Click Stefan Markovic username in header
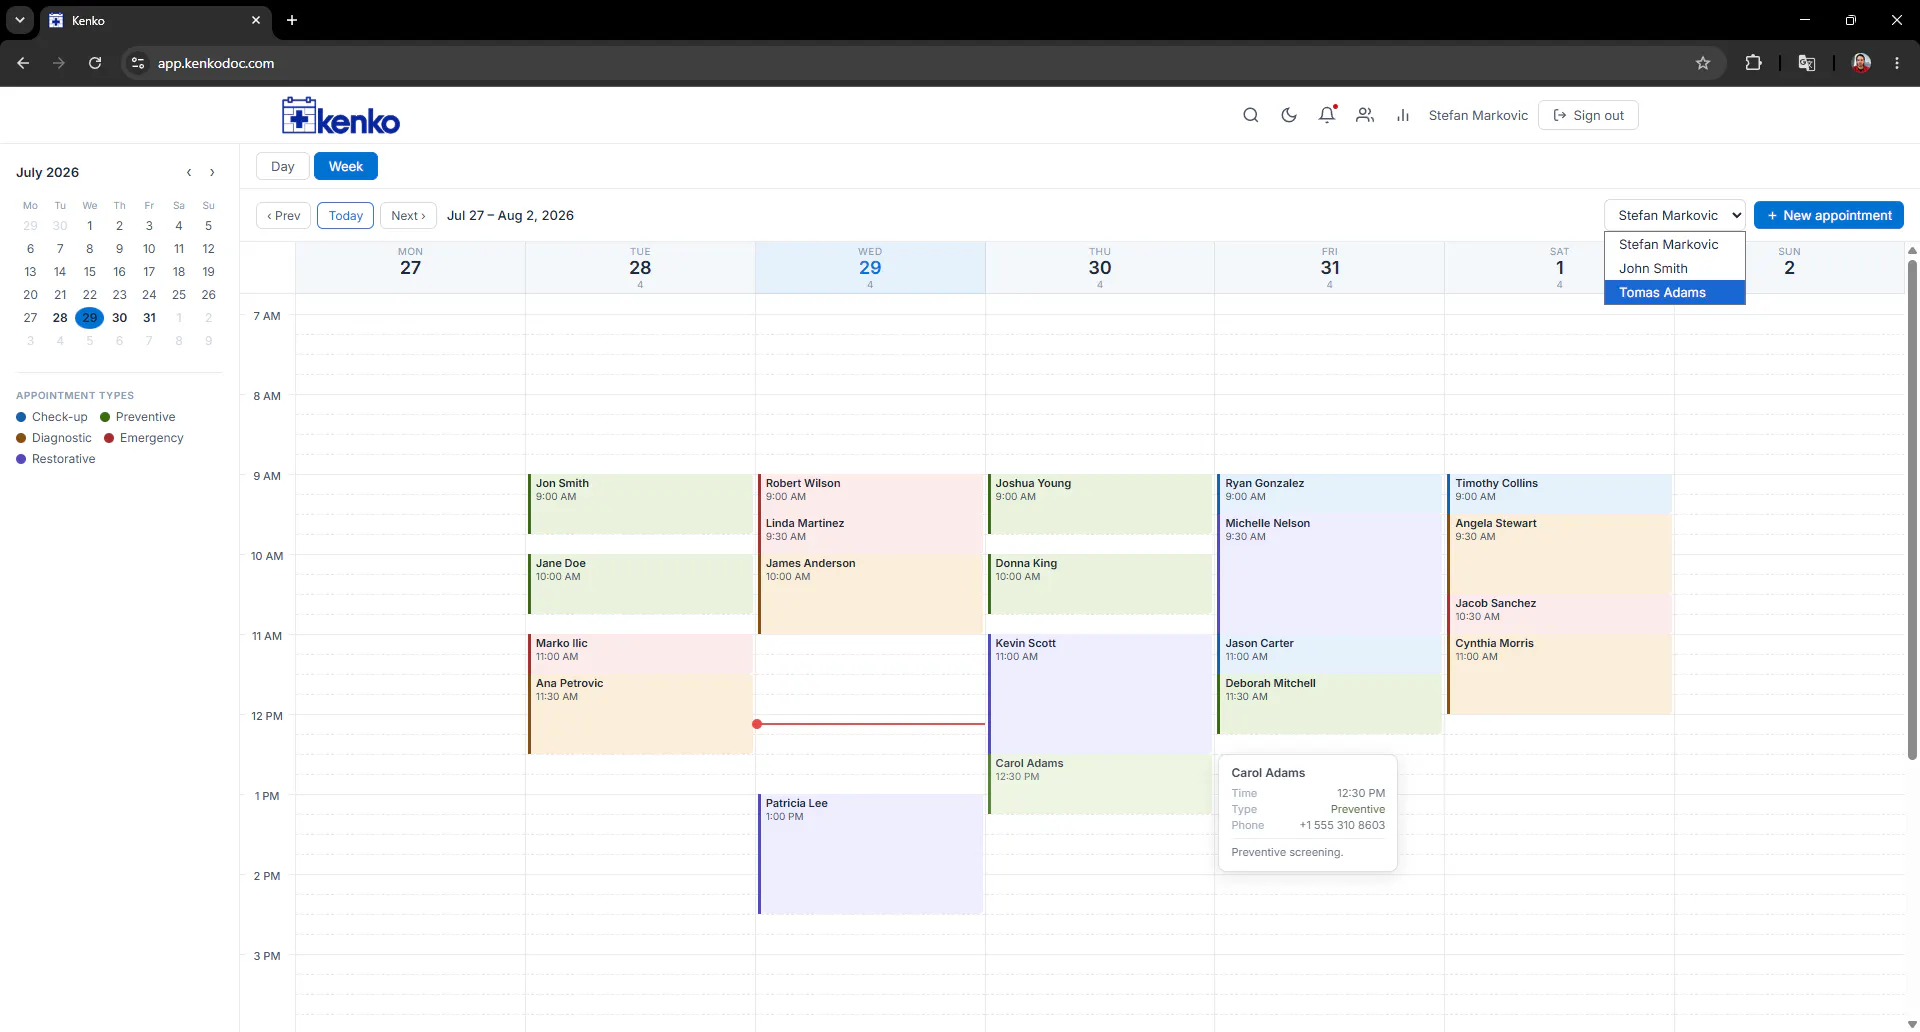1920x1032 pixels. click(x=1478, y=115)
